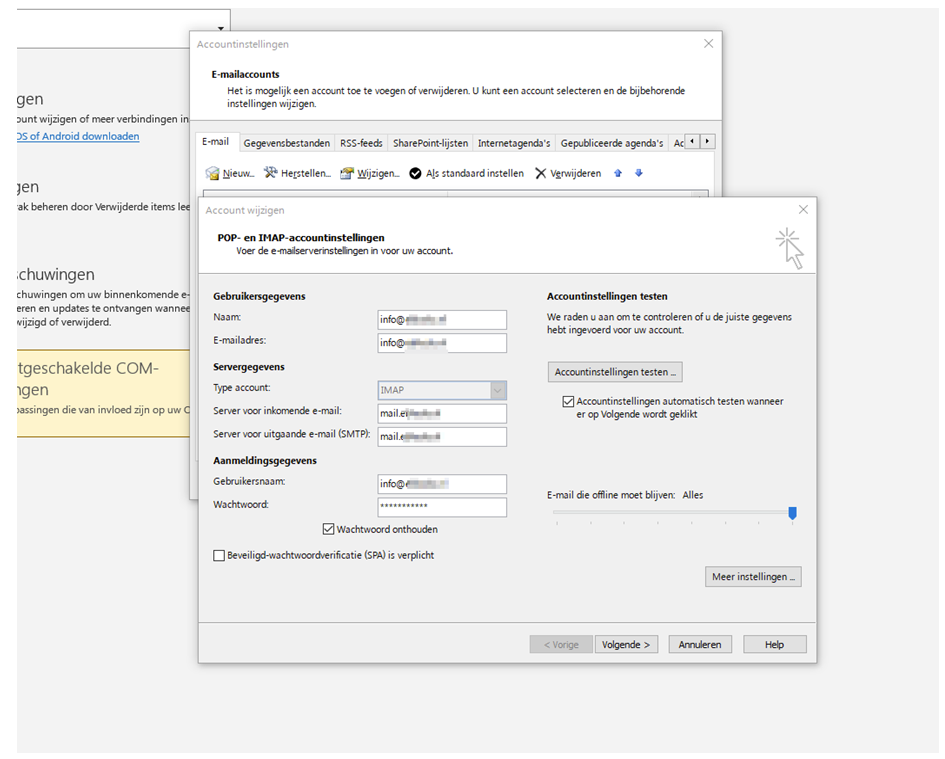Uncheck Accountinstellingen automatisch testen checkbox
This screenshot has height=759, width=945.
569,401
